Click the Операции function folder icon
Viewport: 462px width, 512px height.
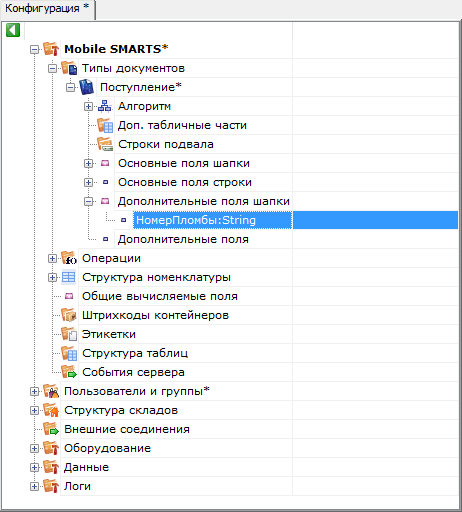69,258
